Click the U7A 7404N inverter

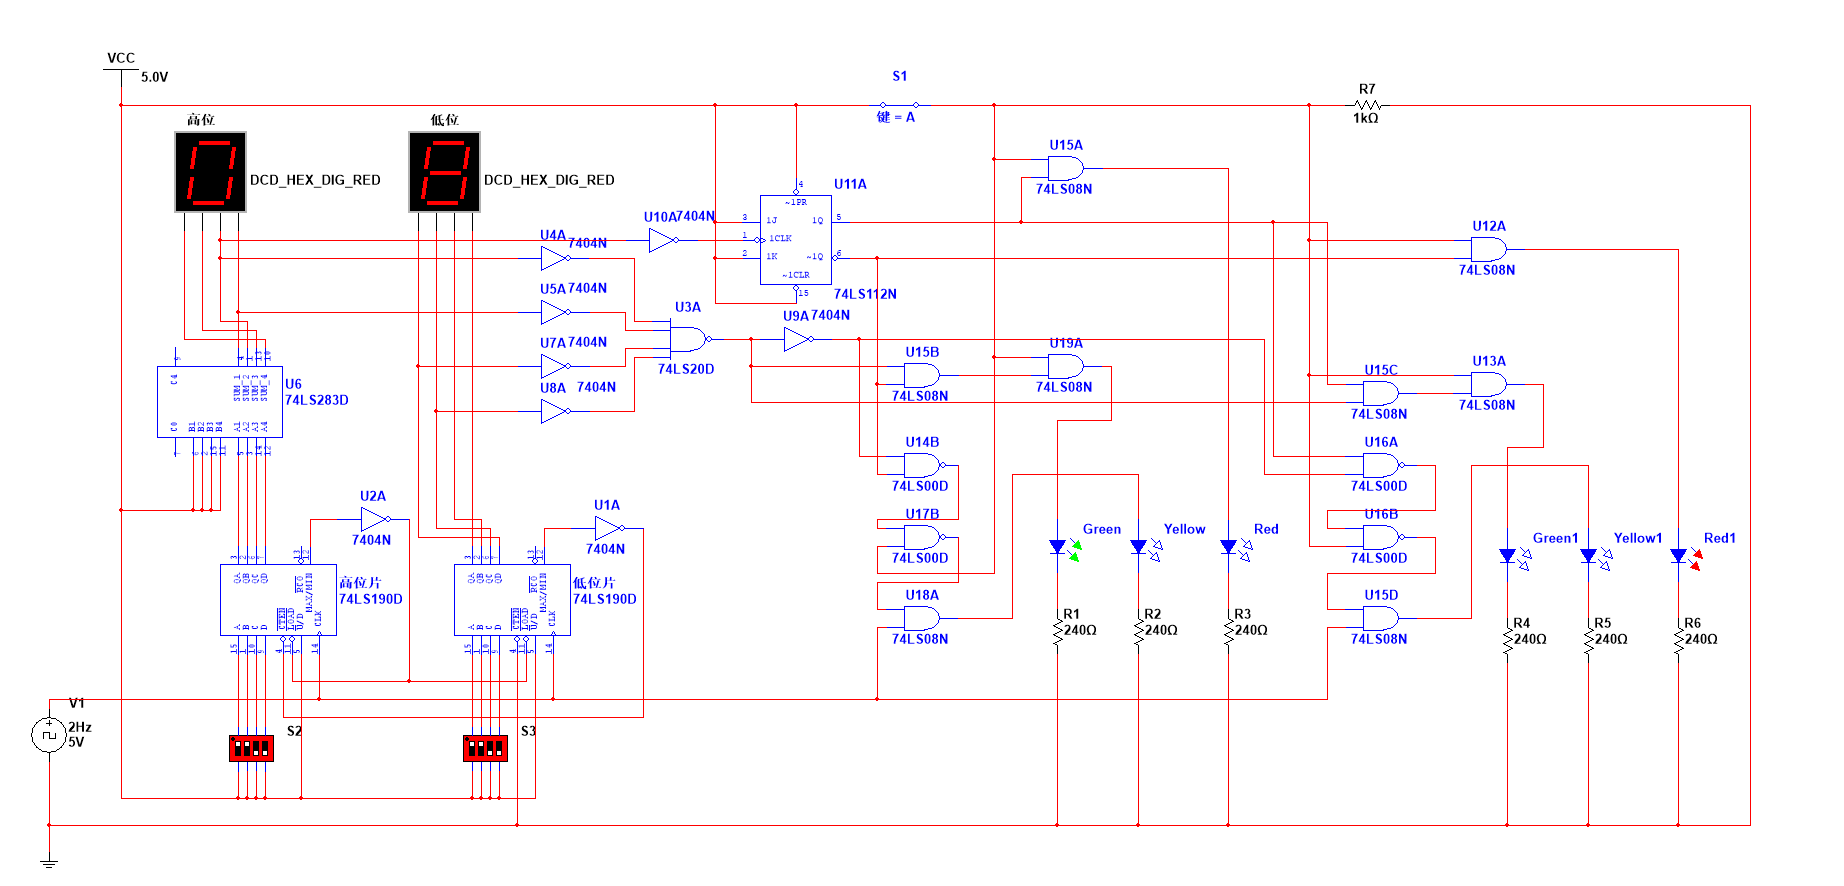click(555, 366)
